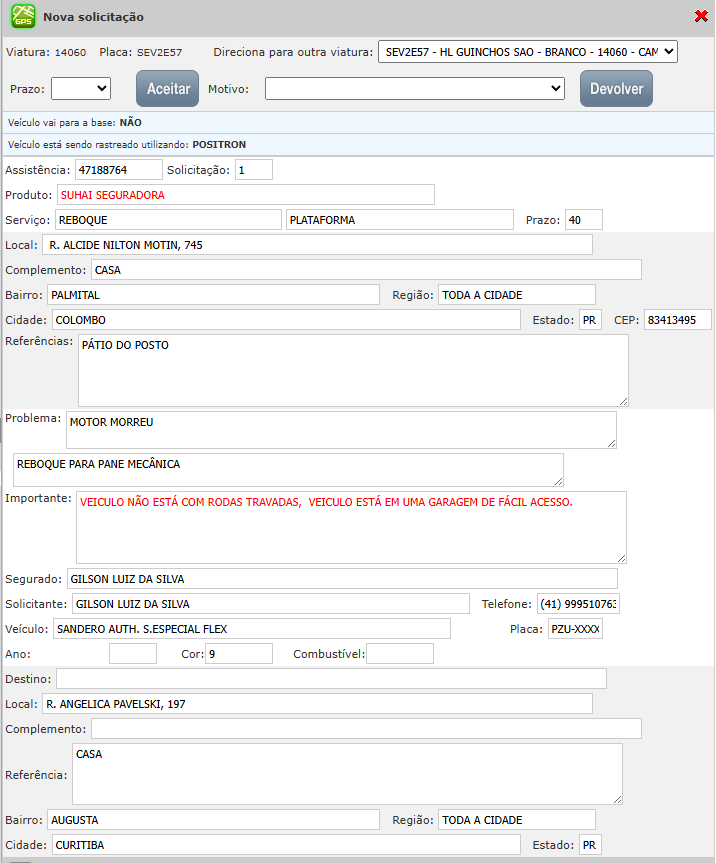
Task: Click the green GPS icon in title bar
Action: 24,17
